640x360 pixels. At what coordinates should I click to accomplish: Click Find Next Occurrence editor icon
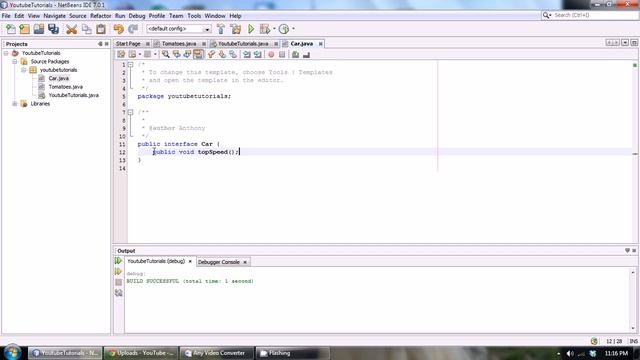tap(187, 54)
